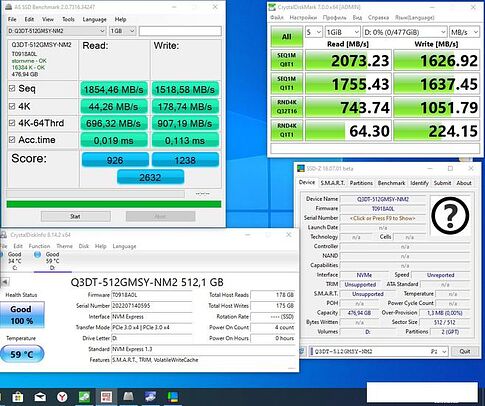
Task: Click the AS SSD Benchmark title bar icon
Action: tap(8, 6)
